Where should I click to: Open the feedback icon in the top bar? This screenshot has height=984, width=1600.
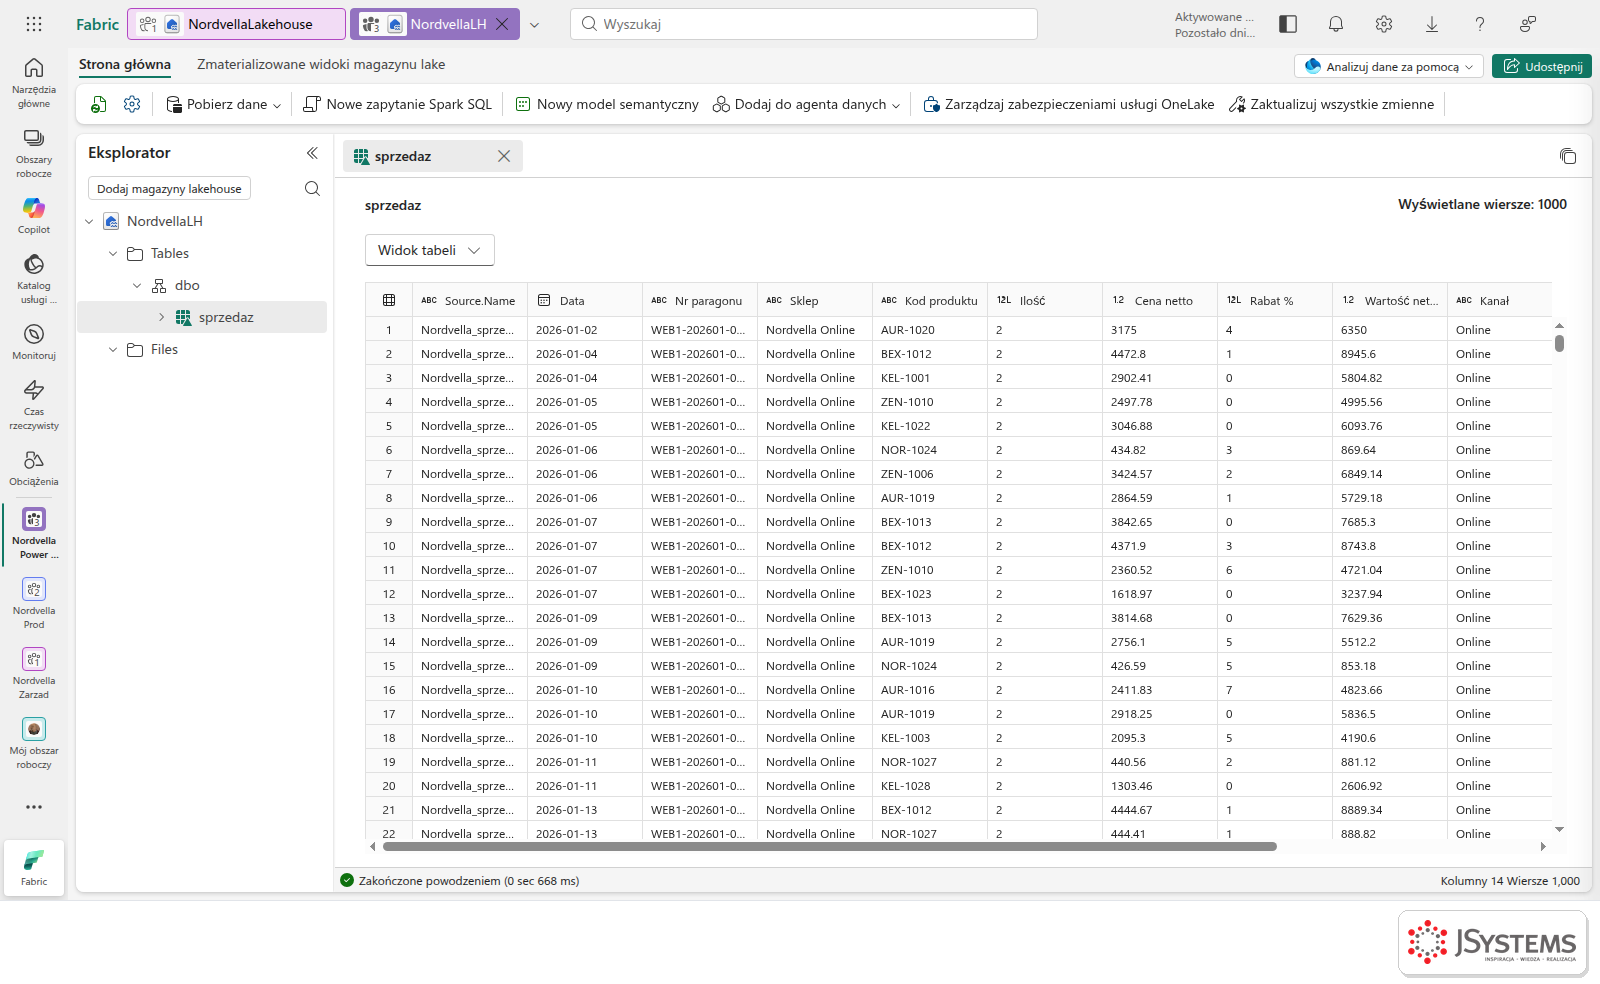click(x=1528, y=24)
